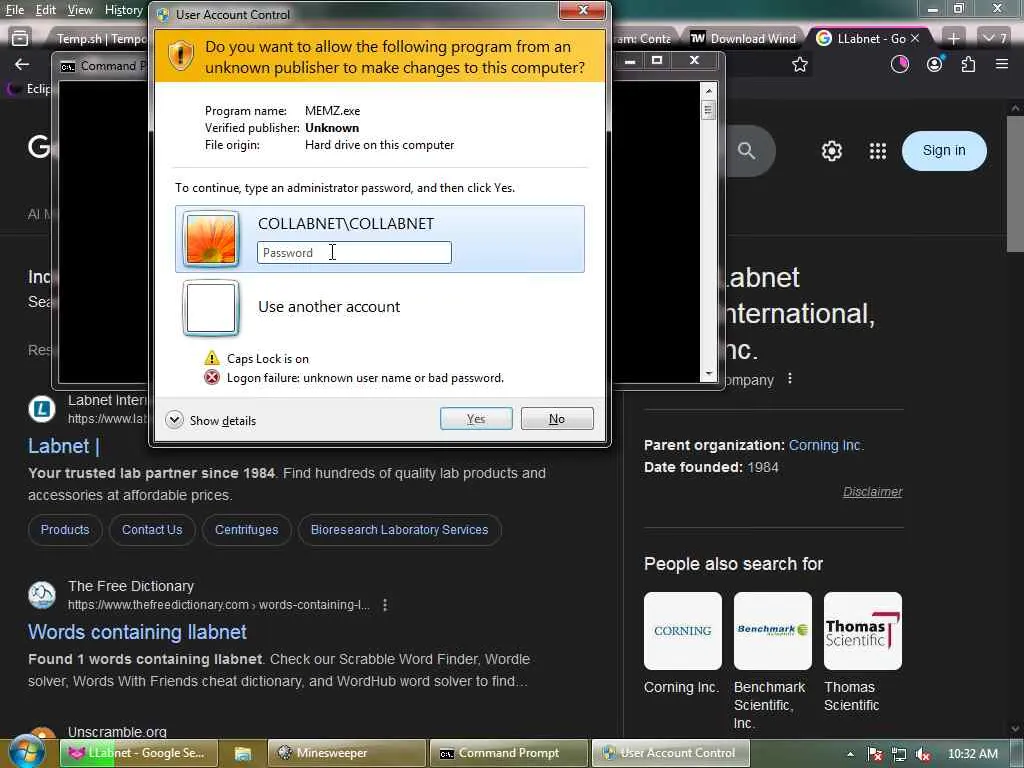Viewport: 1024px width, 768px height.
Task: Click the Eclip bookmark in bookmarks bar
Action: [30, 89]
